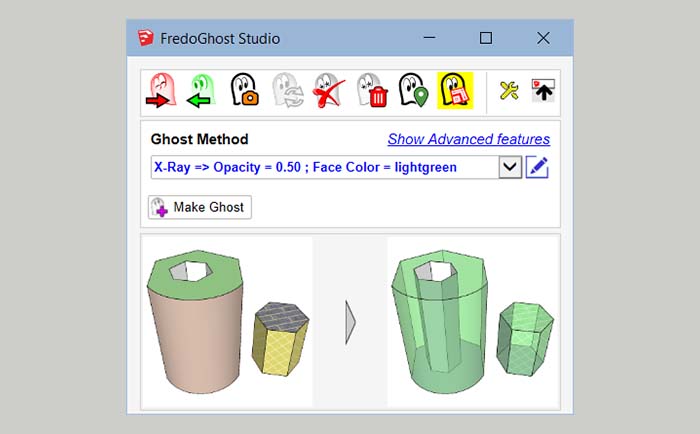This screenshot has width=700, height=434.
Task: Click the upward arrow icon in the toolbar
Action: click(x=542, y=91)
